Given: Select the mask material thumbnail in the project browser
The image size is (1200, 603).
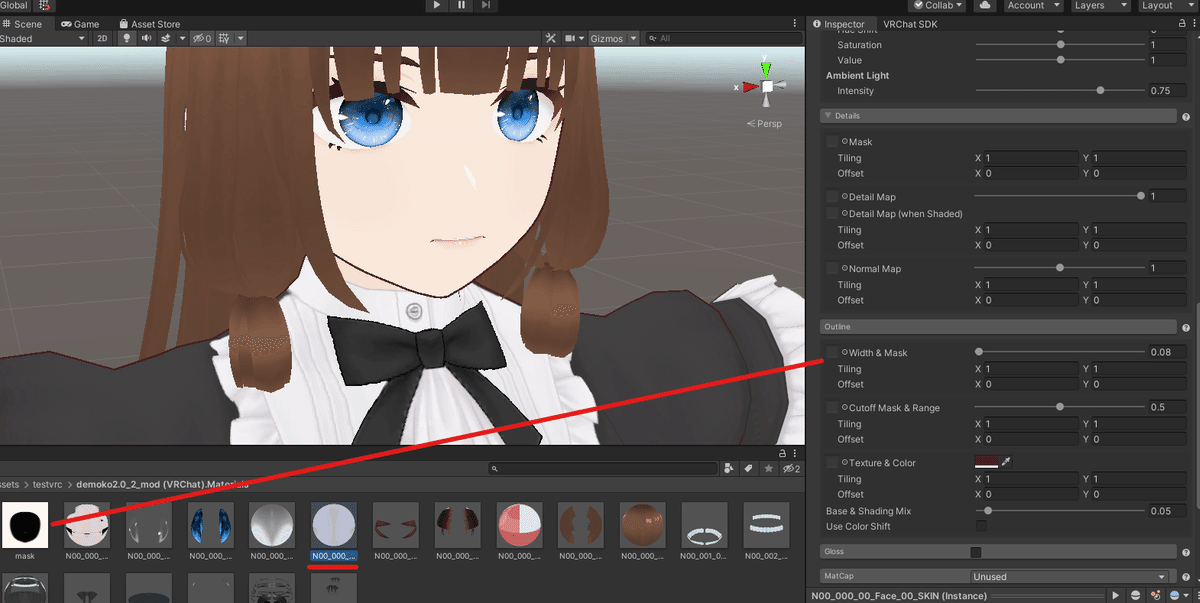Looking at the screenshot, I should tap(24, 524).
